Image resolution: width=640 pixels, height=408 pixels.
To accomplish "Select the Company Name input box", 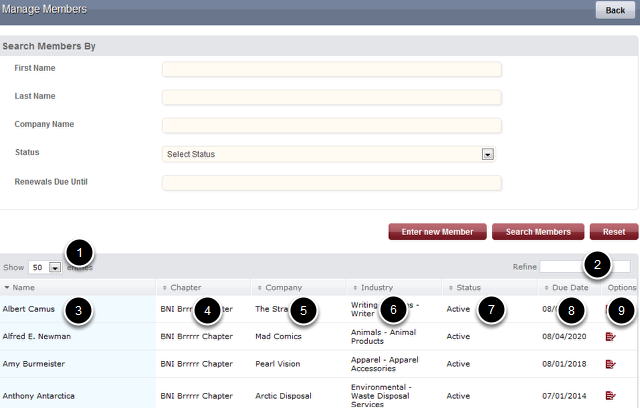I will pyautogui.click(x=331, y=126).
